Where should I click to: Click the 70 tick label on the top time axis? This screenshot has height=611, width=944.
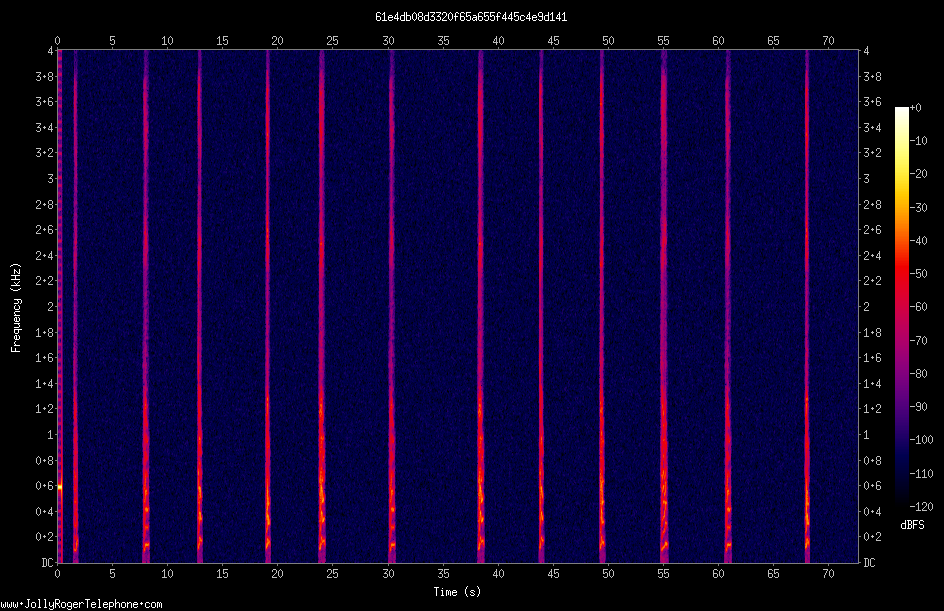828,41
